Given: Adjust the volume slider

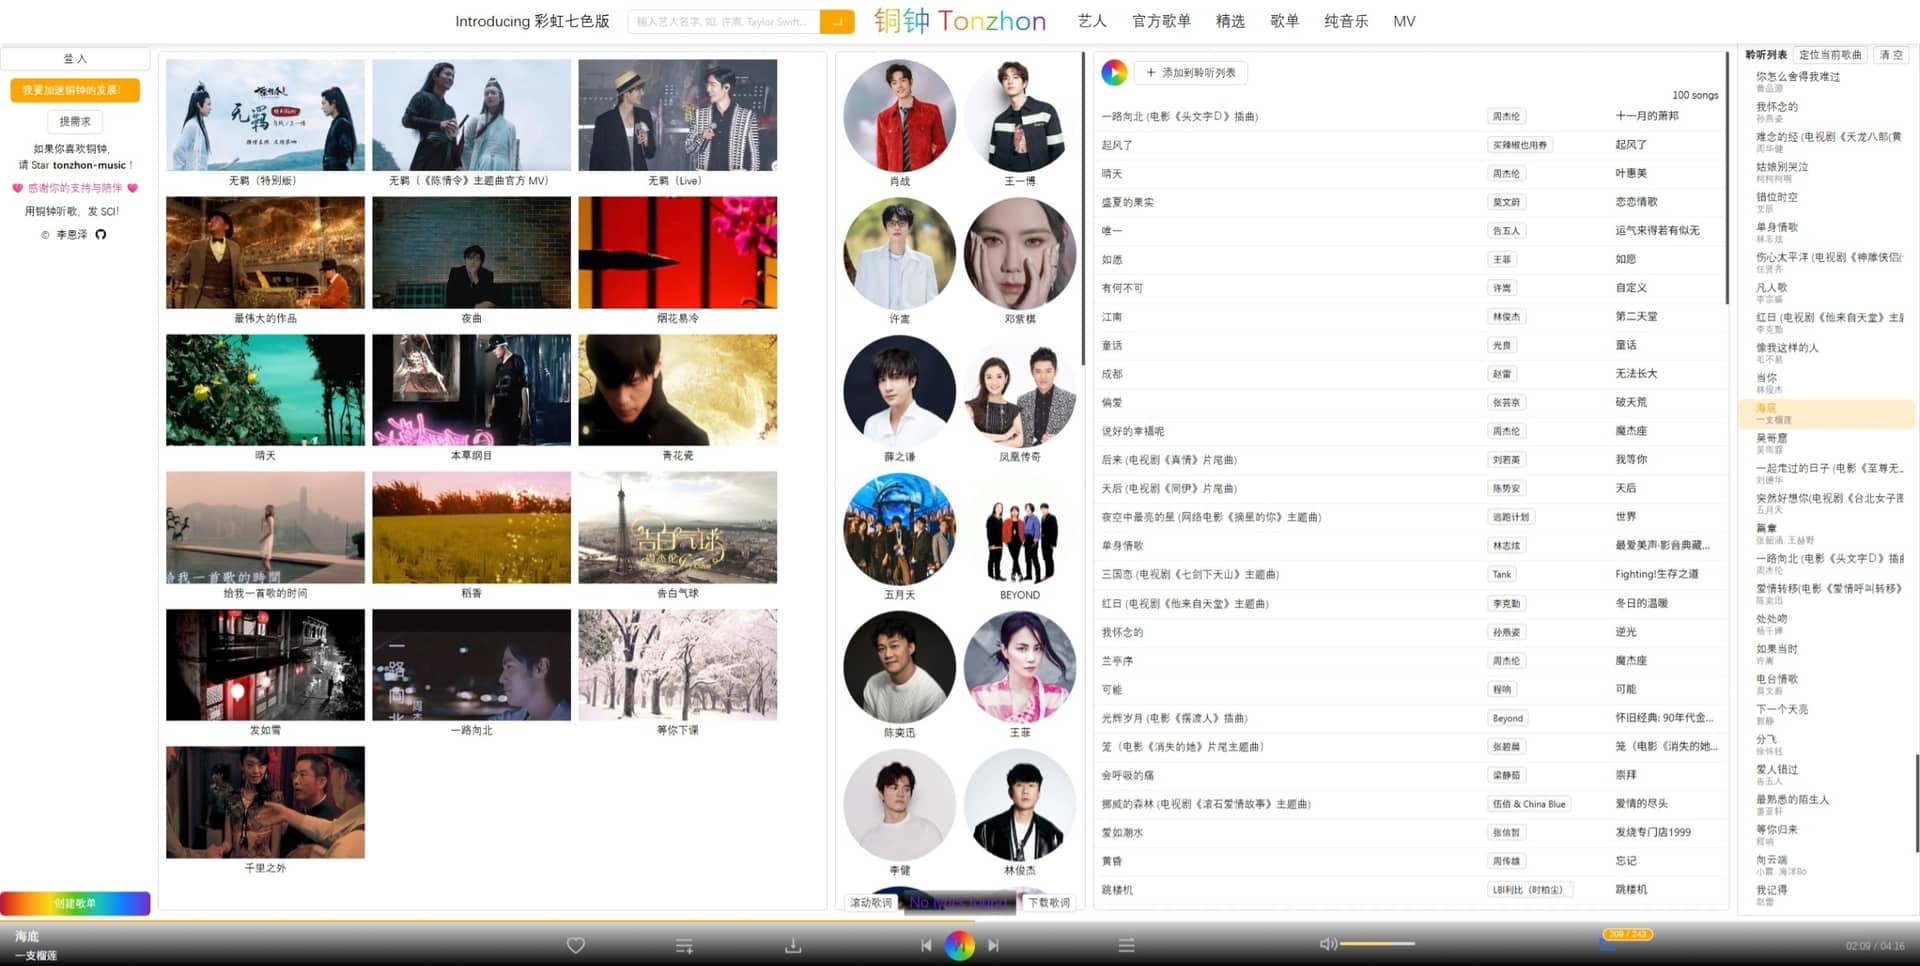Looking at the screenshot, I should tap(1380, 944).
